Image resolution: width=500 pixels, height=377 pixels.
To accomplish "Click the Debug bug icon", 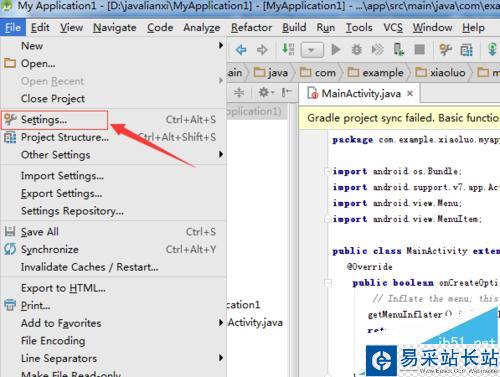I will pos(357,50).
